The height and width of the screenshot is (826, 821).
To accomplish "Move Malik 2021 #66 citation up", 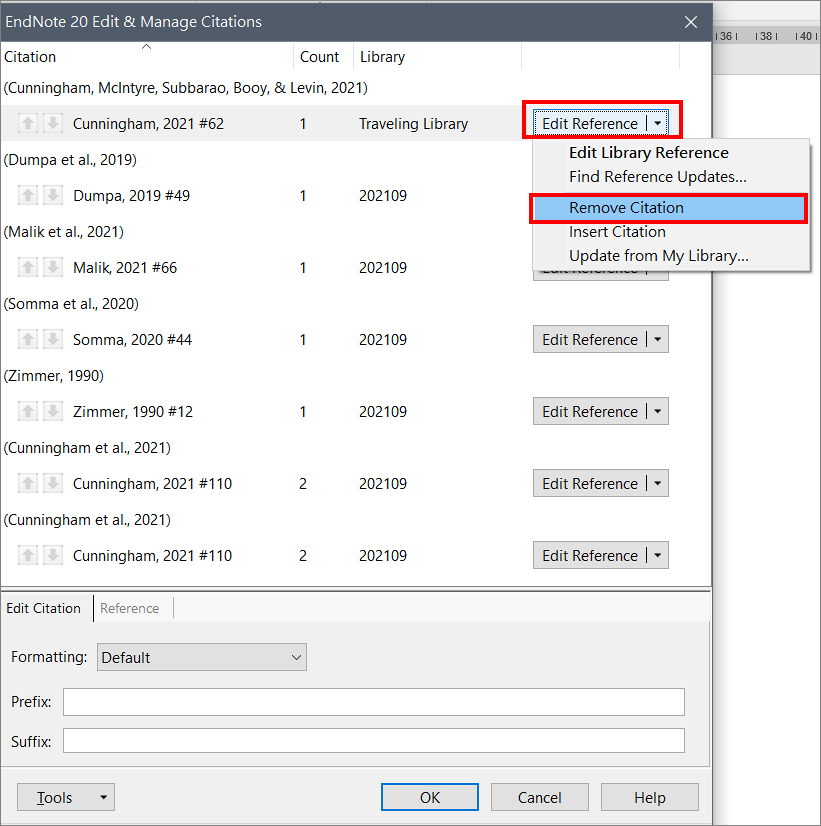I will pos(28,268).
